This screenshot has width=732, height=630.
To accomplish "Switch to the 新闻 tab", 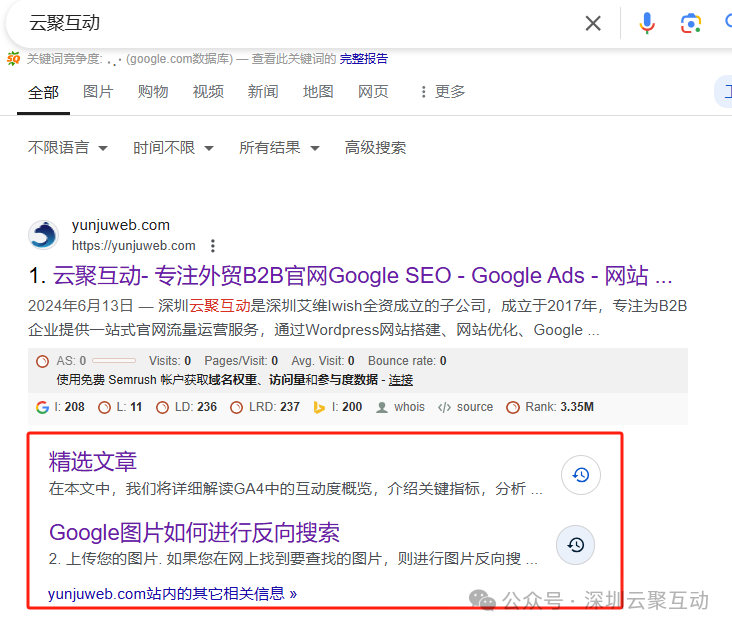I will 263,91.
